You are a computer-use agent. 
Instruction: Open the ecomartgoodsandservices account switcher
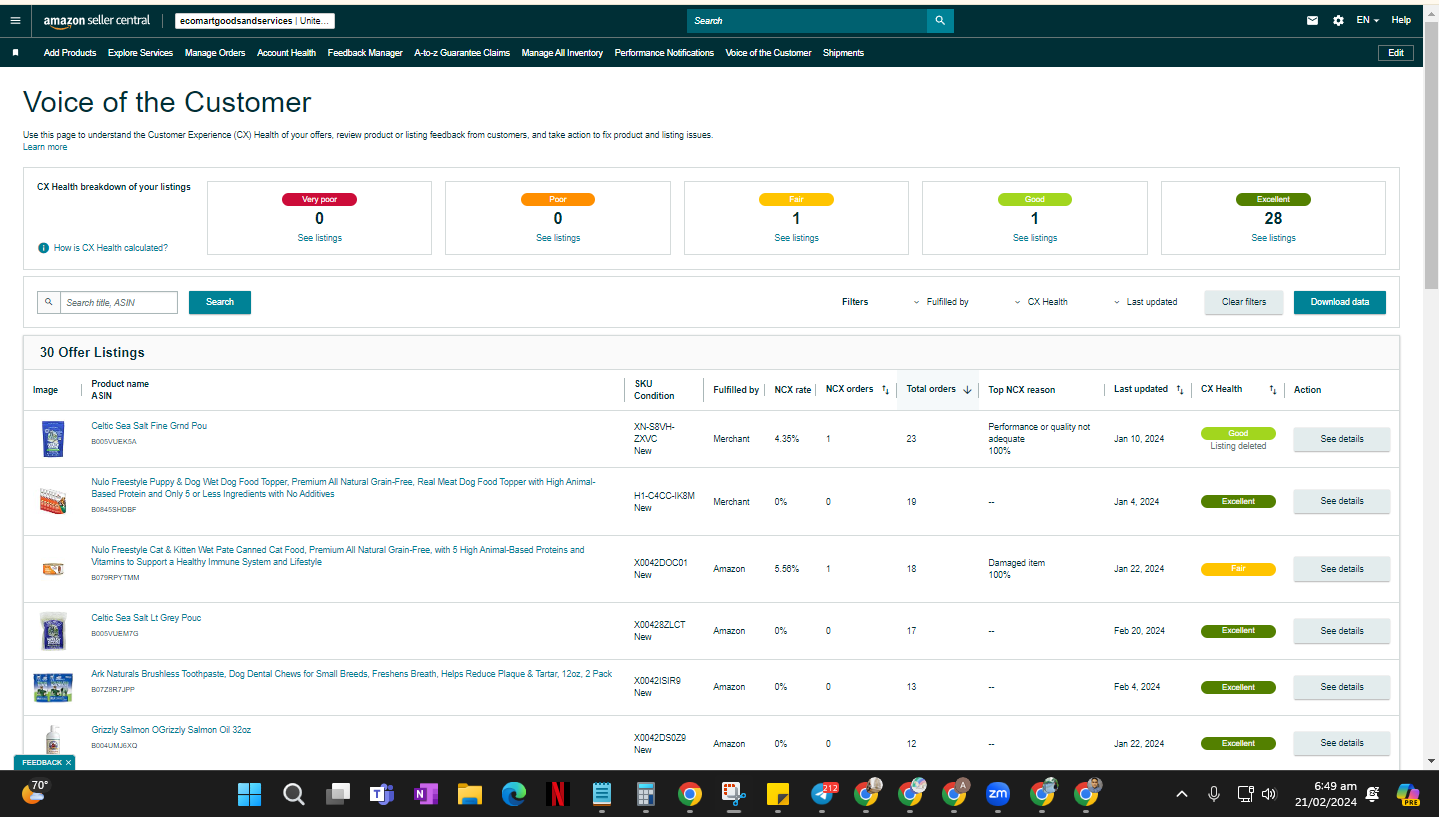(255, 21)
